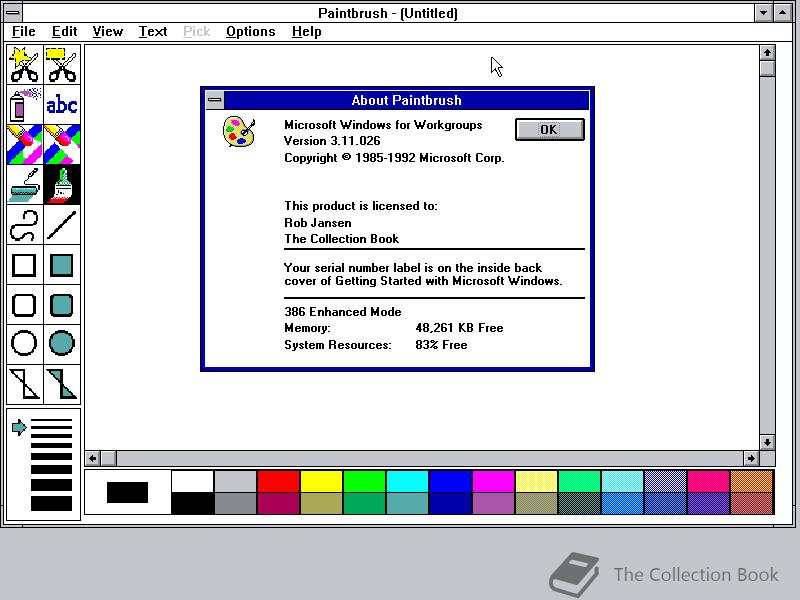Pick the Color Eraser tool

click(x=24, y=144)
